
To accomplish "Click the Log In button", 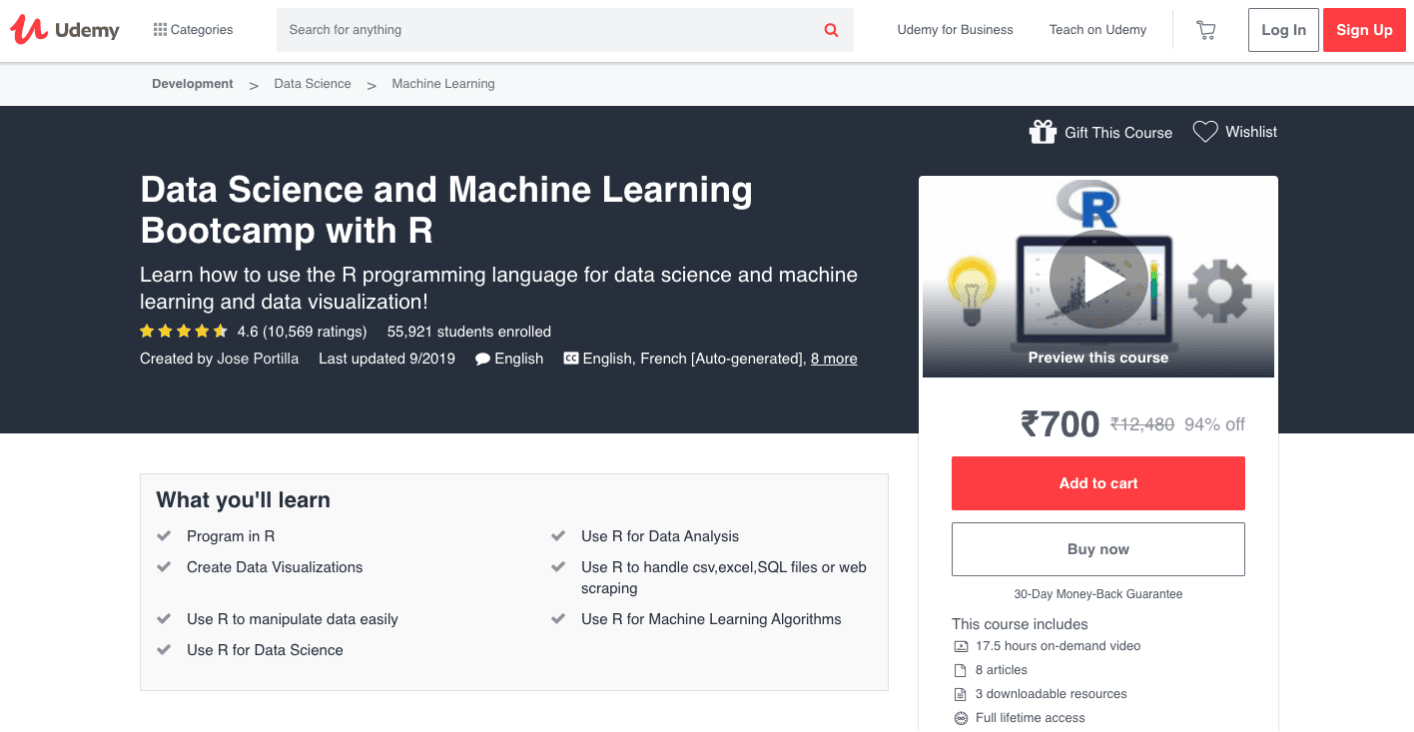I will [x=1283, y=30].
